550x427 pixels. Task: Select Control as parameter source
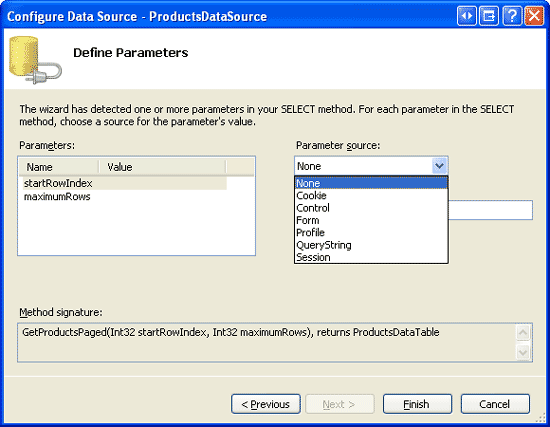[x=371, y=208]
